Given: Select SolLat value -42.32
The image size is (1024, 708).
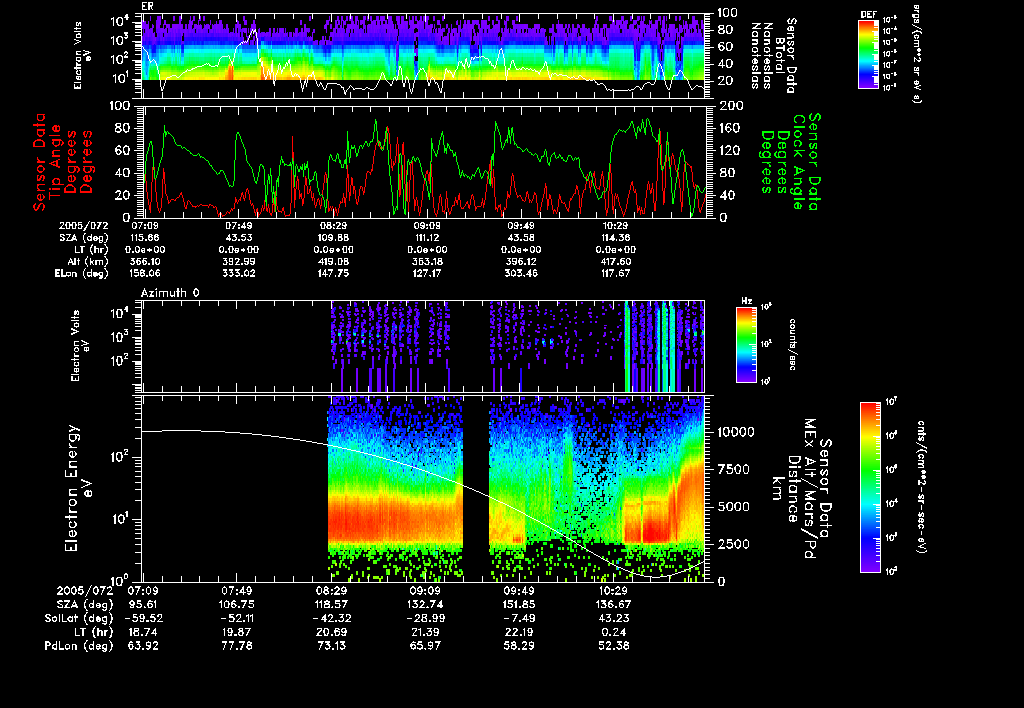Looking at the screenshot, I should pyautogui.click(x=331, y=619).
